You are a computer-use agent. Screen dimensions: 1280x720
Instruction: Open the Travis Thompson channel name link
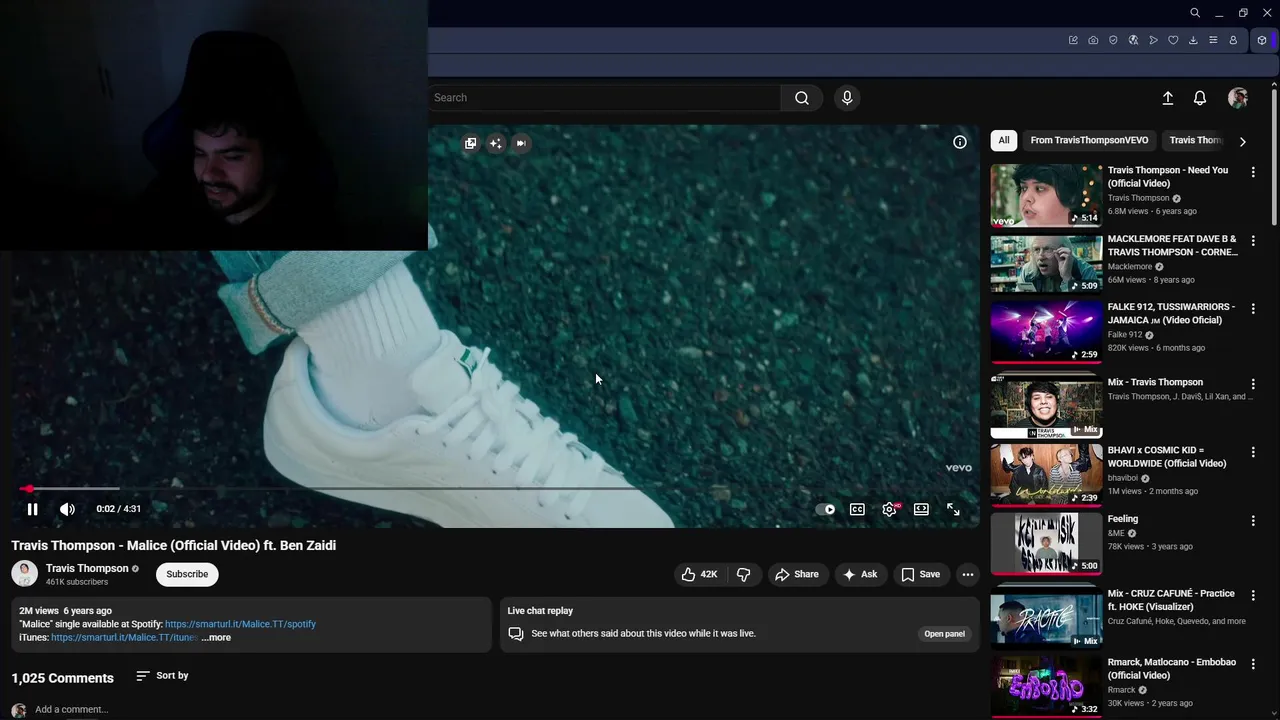pyautogui.click(x=87, y=568)
